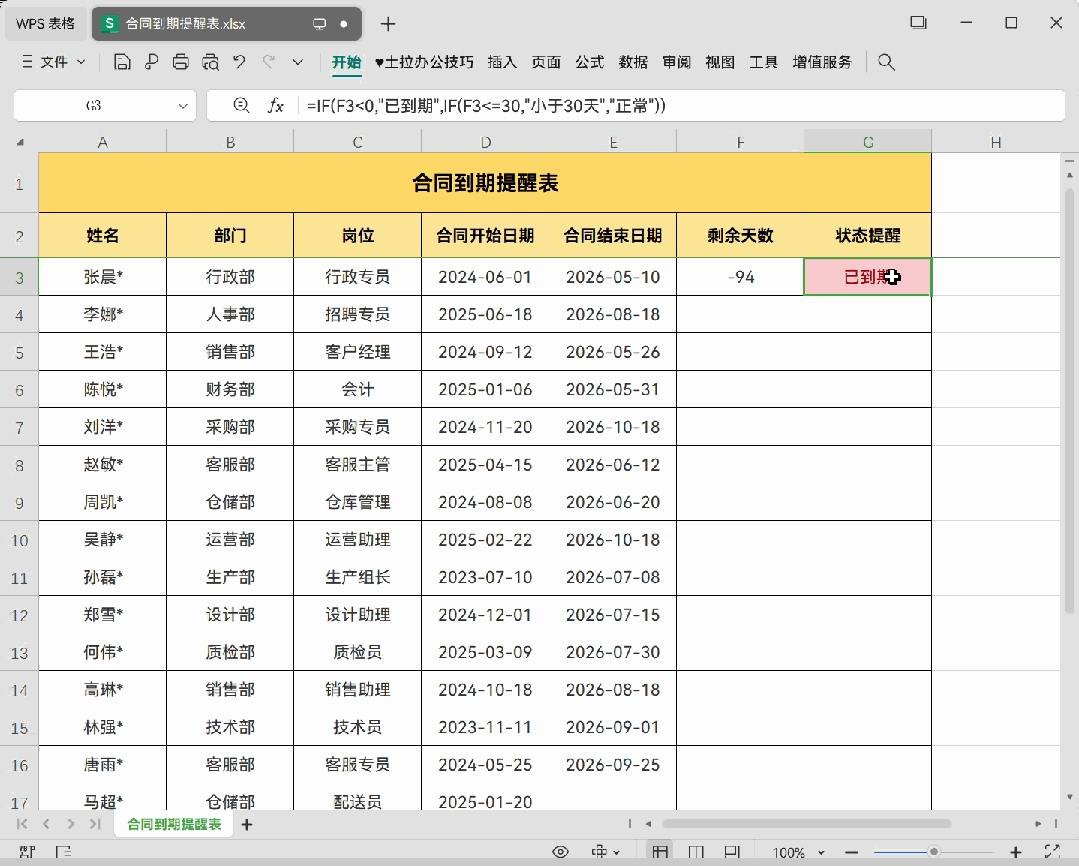1079x866 pixels.
Task: Switch to the 插入 tab
Action: 502,62
